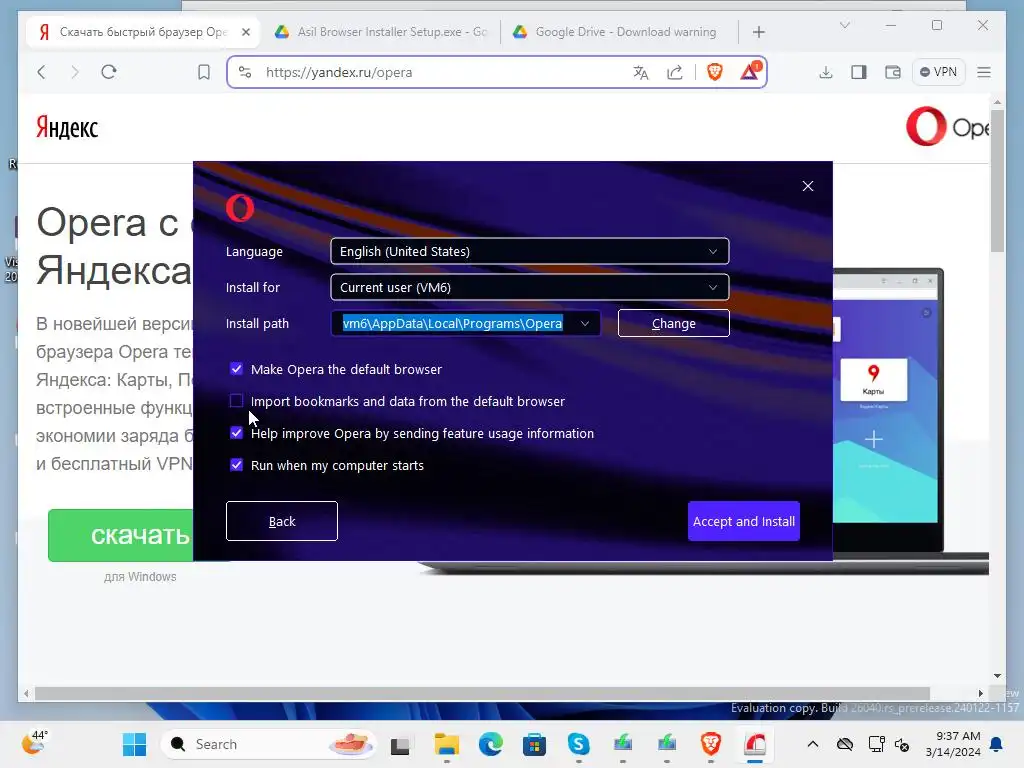Image resolution: width=1024 pixels, height=768 pixels.
Task: Open Brave Shields lion icon
Action: [714, 72]
